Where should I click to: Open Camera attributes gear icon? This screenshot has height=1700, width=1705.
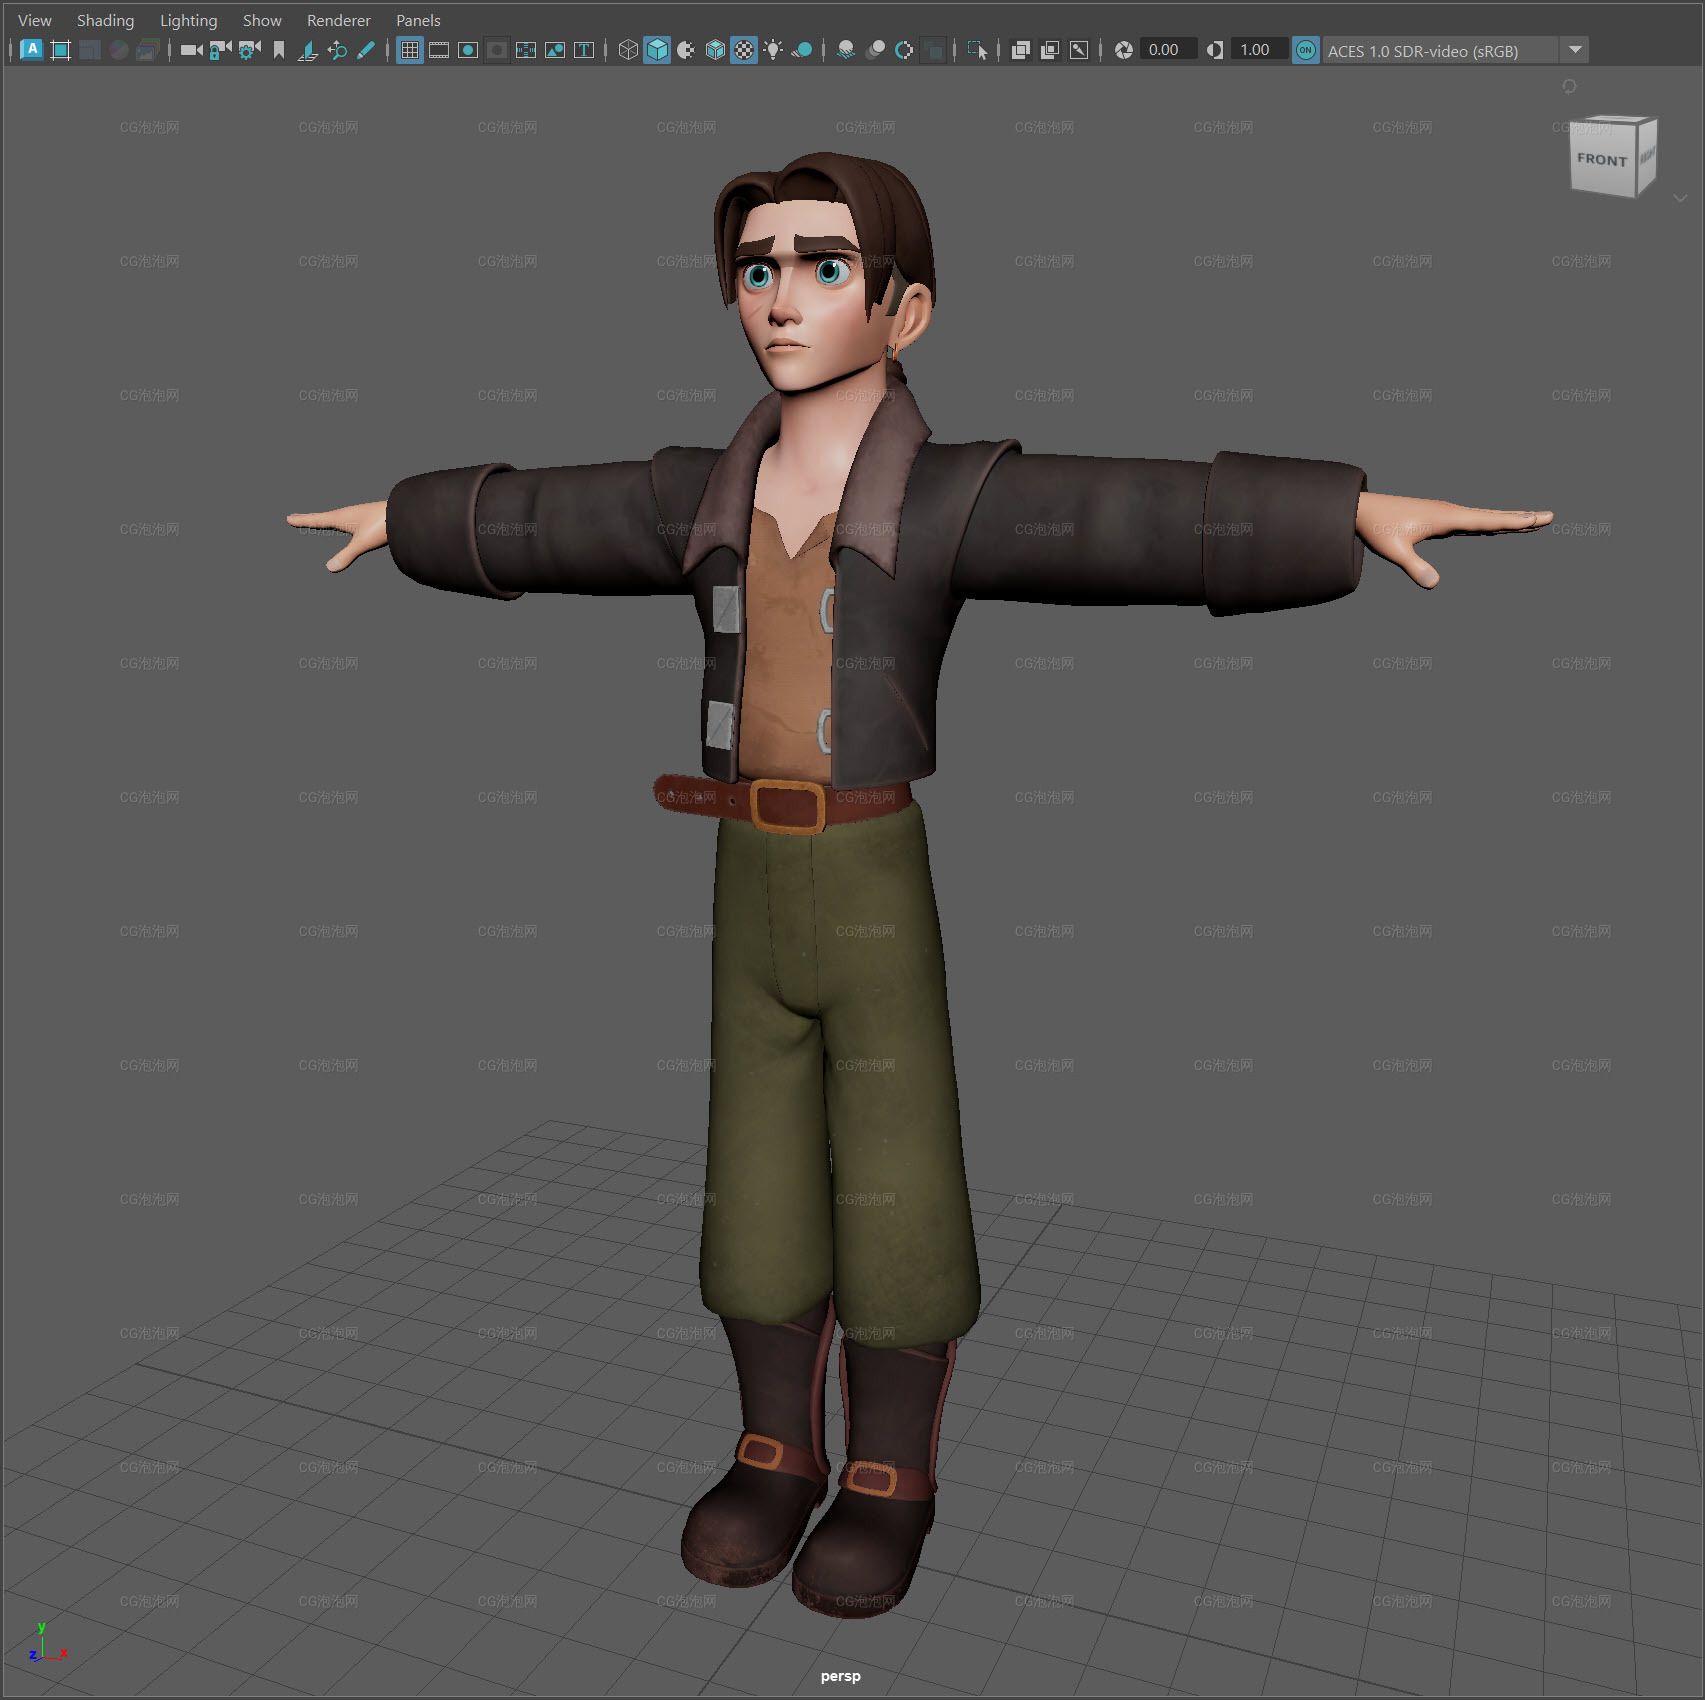tap(249, 50)
